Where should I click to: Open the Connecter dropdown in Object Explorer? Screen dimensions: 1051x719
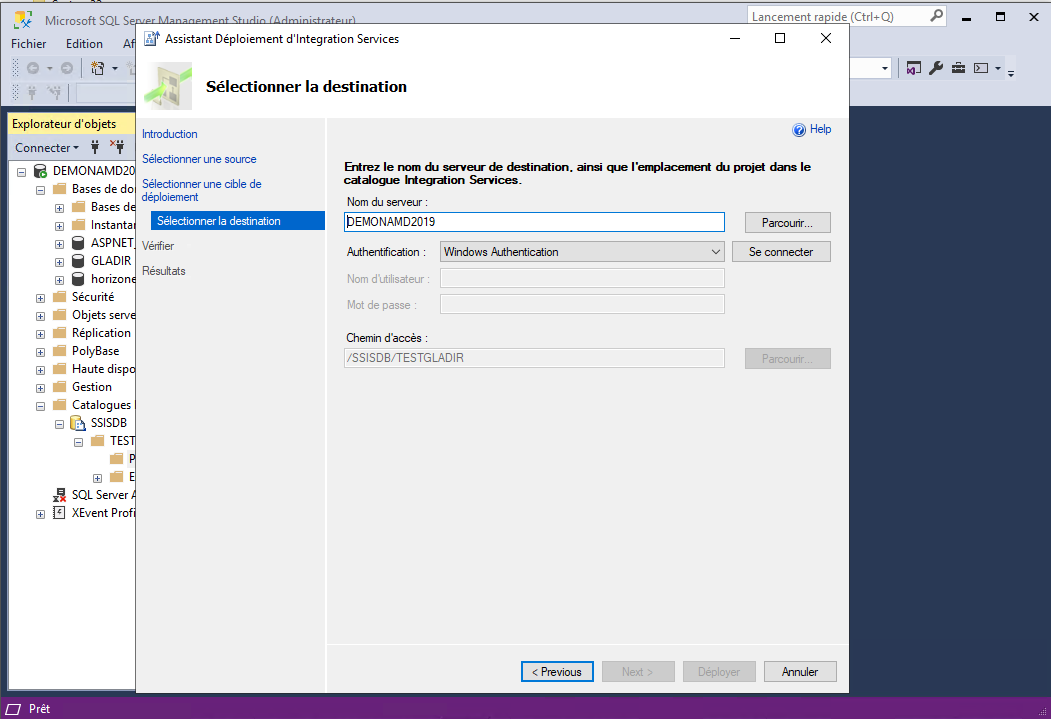click(x=47, y=147)
